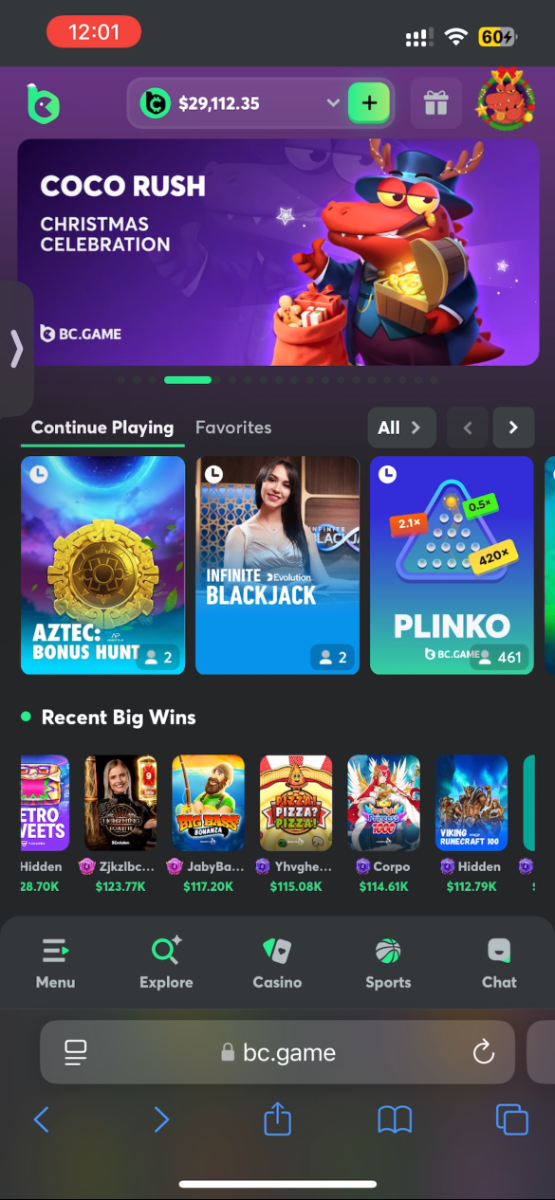This screenshot has width=555, height=1200.
Task: Open the bottom Menu tab
Action: 55,963
